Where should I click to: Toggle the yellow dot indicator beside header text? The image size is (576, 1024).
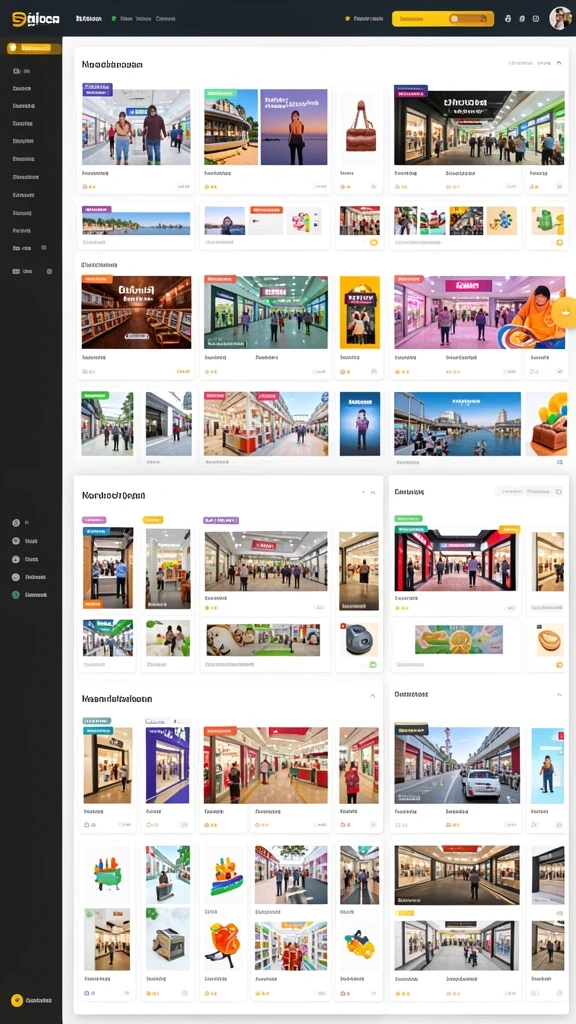point(347,19)
